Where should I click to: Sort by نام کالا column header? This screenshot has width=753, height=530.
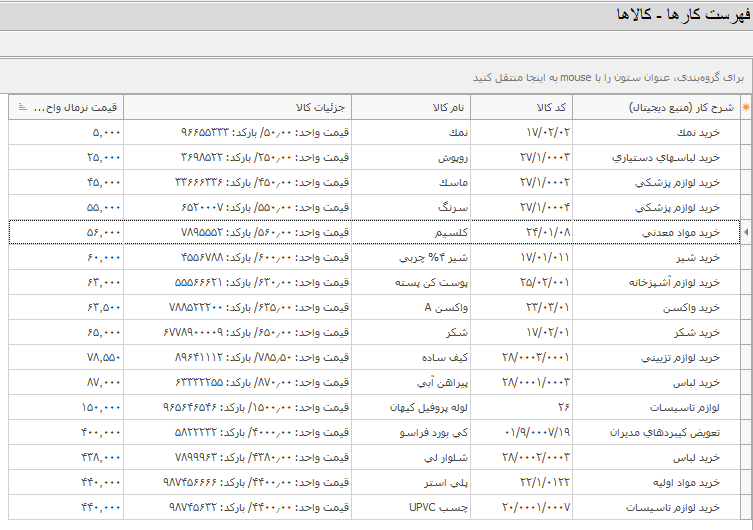[411, 107]
